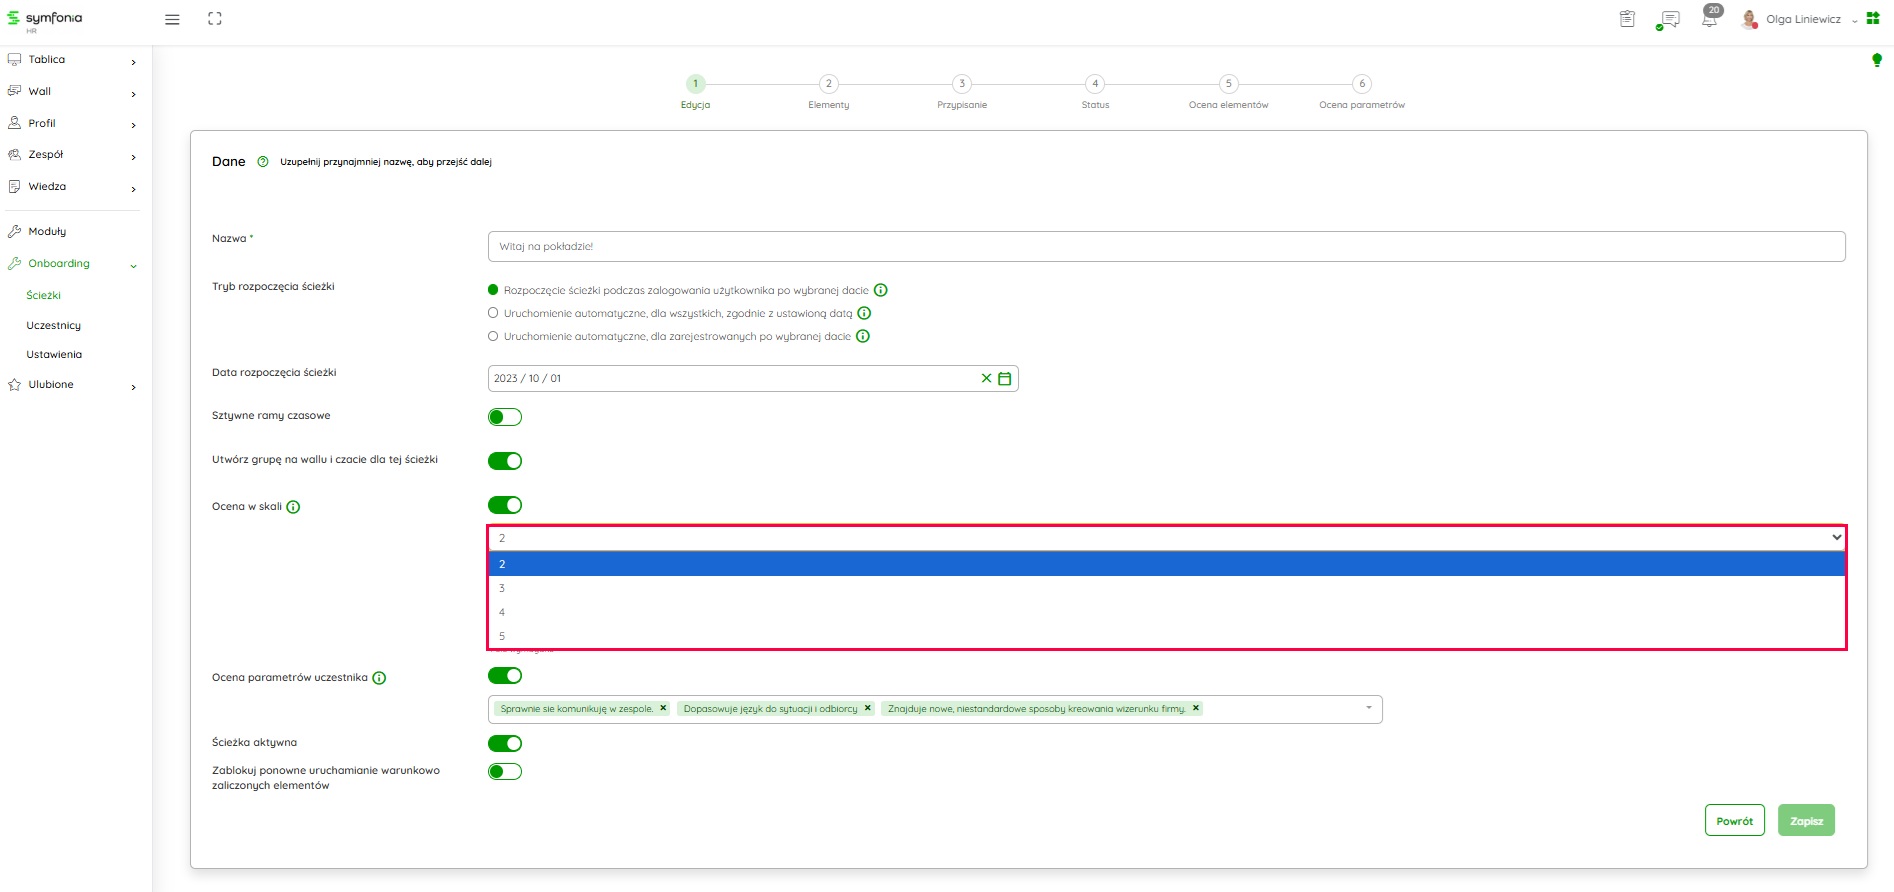Clear the path start date
The width and height of the screenshot is (1894, 892).
[986, 379]
